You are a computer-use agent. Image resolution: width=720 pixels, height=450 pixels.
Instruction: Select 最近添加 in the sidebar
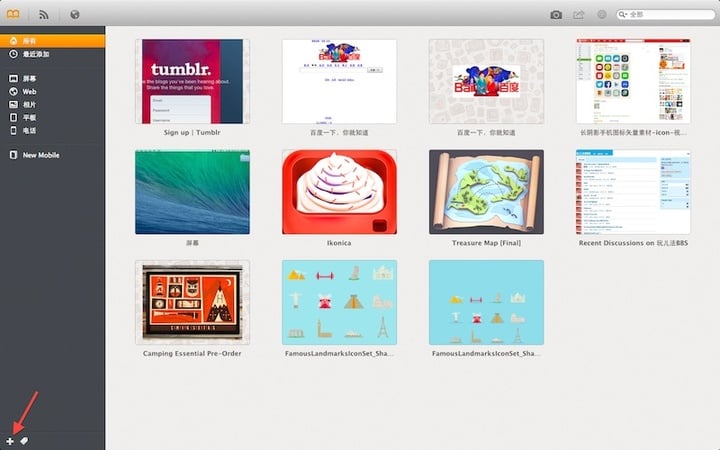pos(36,53)
